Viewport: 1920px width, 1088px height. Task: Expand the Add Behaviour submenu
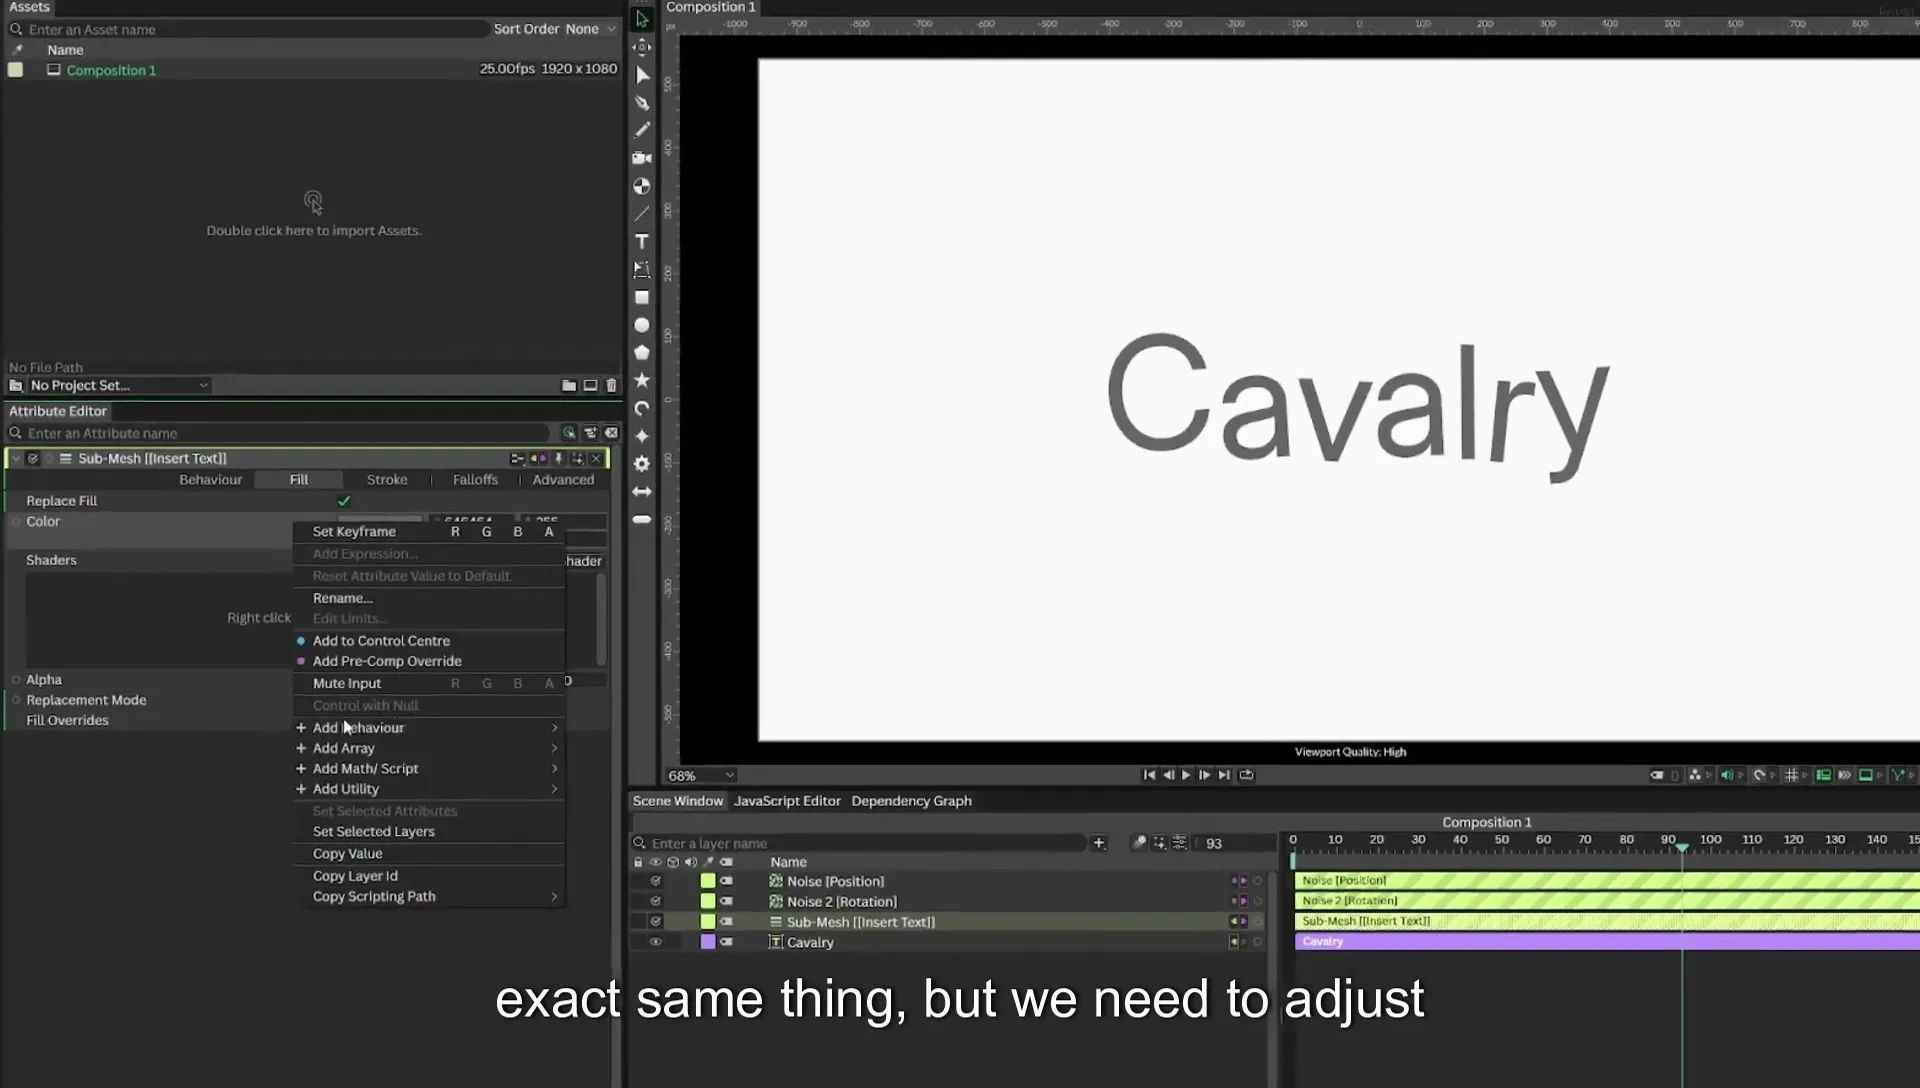(429, 728)
